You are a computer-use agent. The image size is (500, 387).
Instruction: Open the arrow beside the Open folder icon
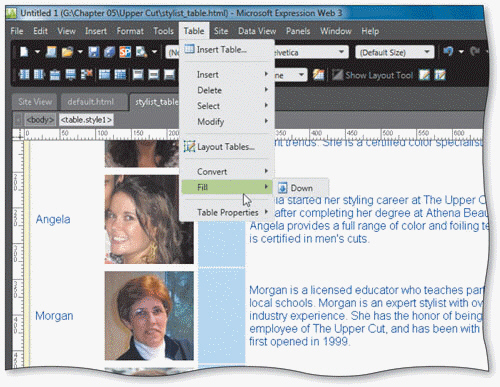pyautogui.click(x=80, y=52)
